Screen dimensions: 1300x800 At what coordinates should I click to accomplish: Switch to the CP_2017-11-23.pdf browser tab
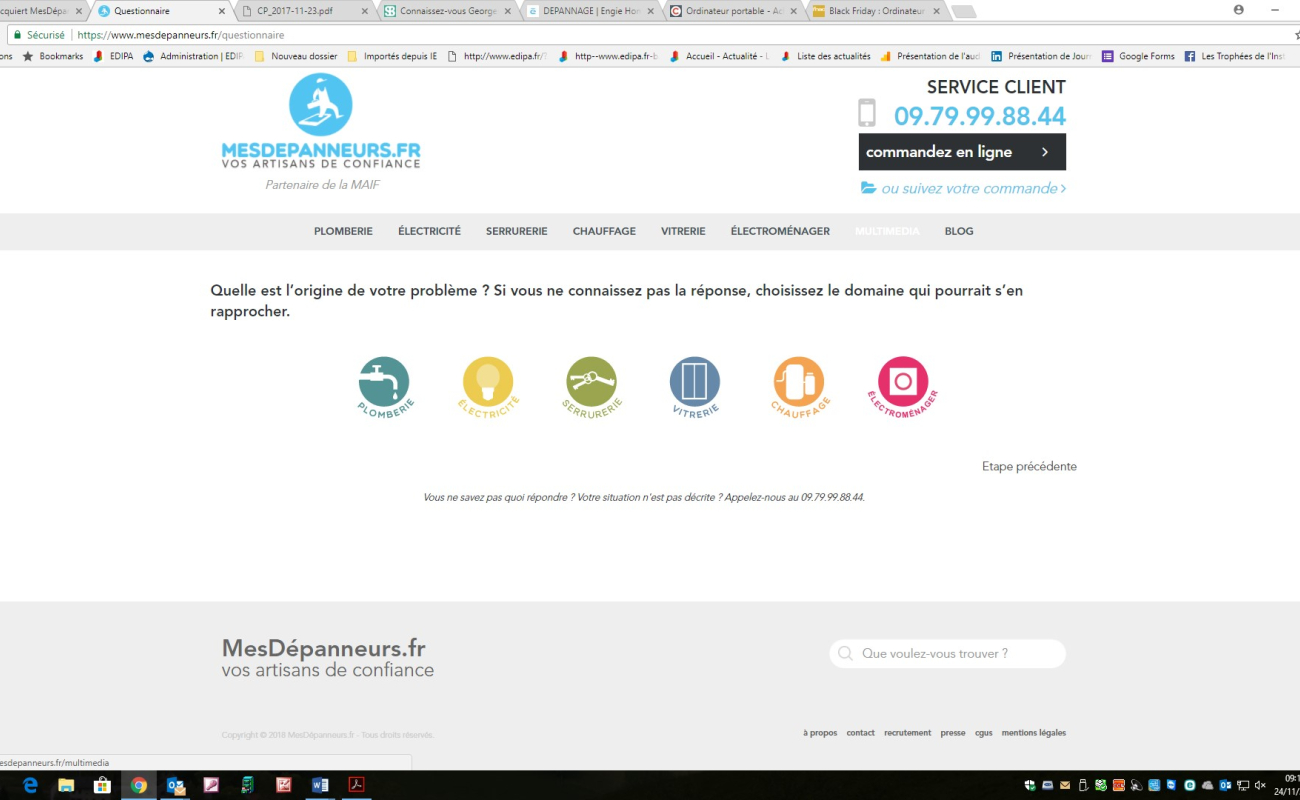point(305,11)
